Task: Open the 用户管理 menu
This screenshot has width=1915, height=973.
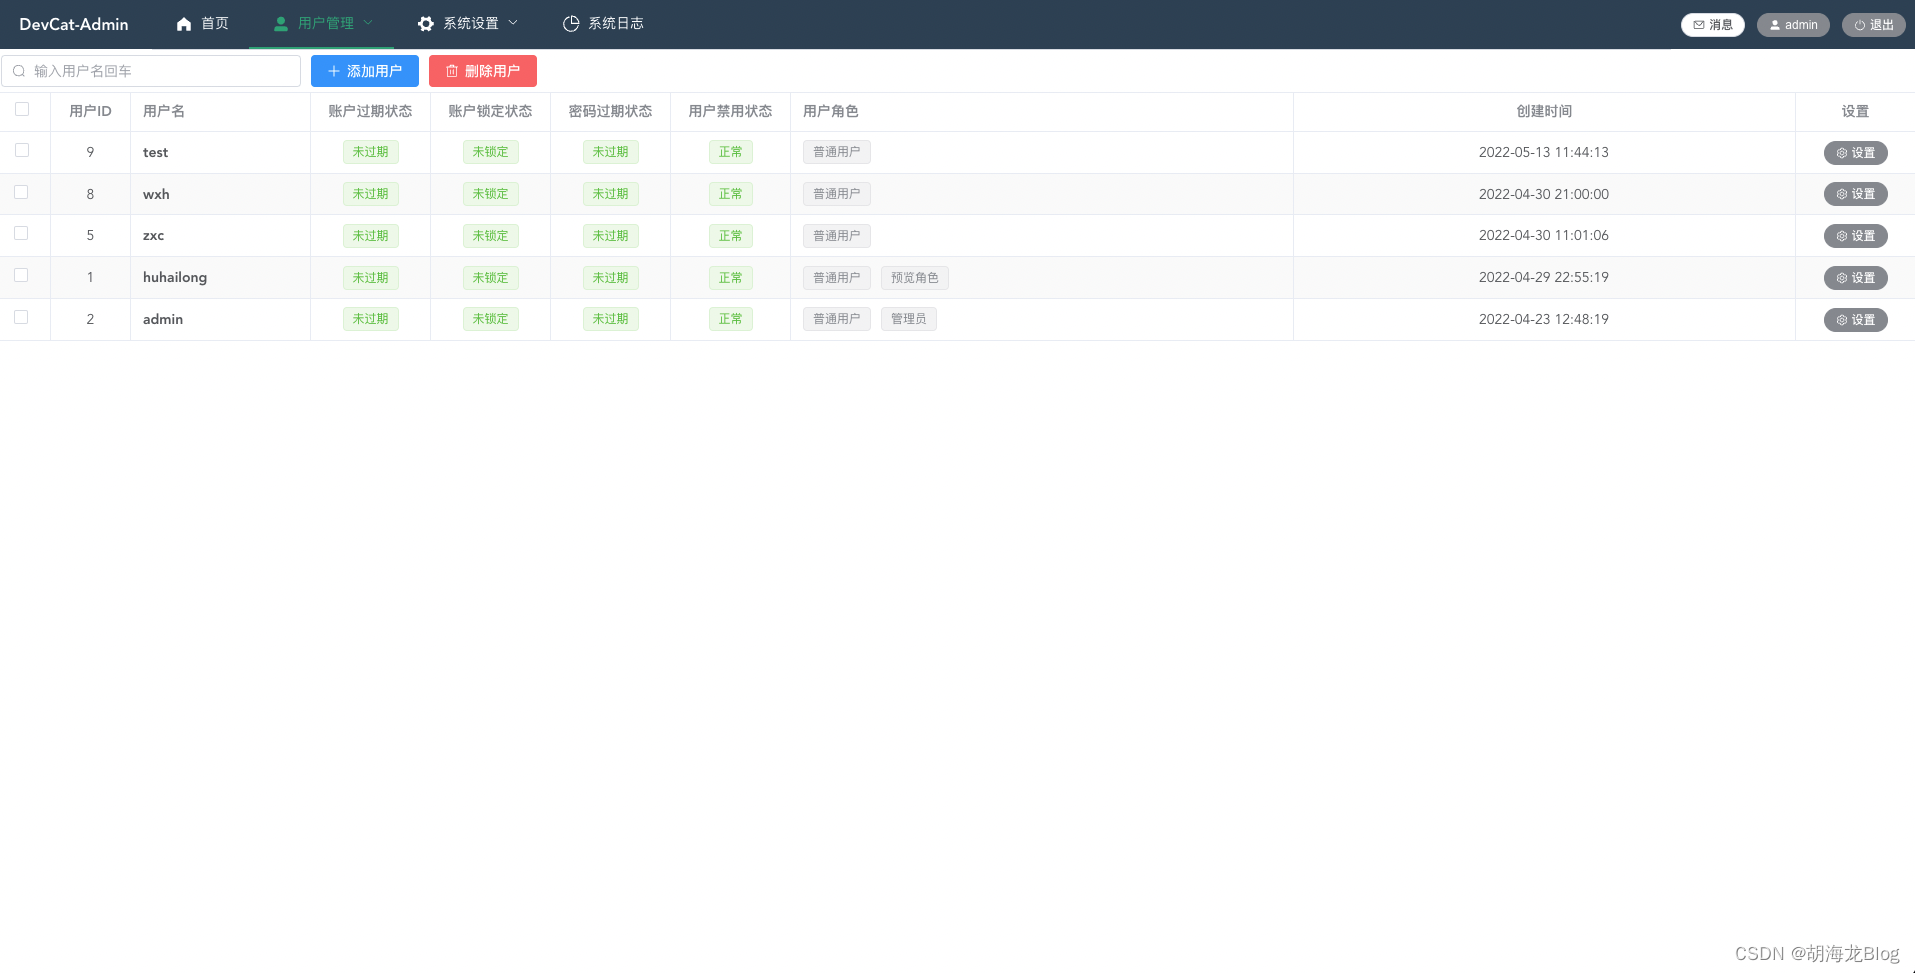Action: coord(321,24)
